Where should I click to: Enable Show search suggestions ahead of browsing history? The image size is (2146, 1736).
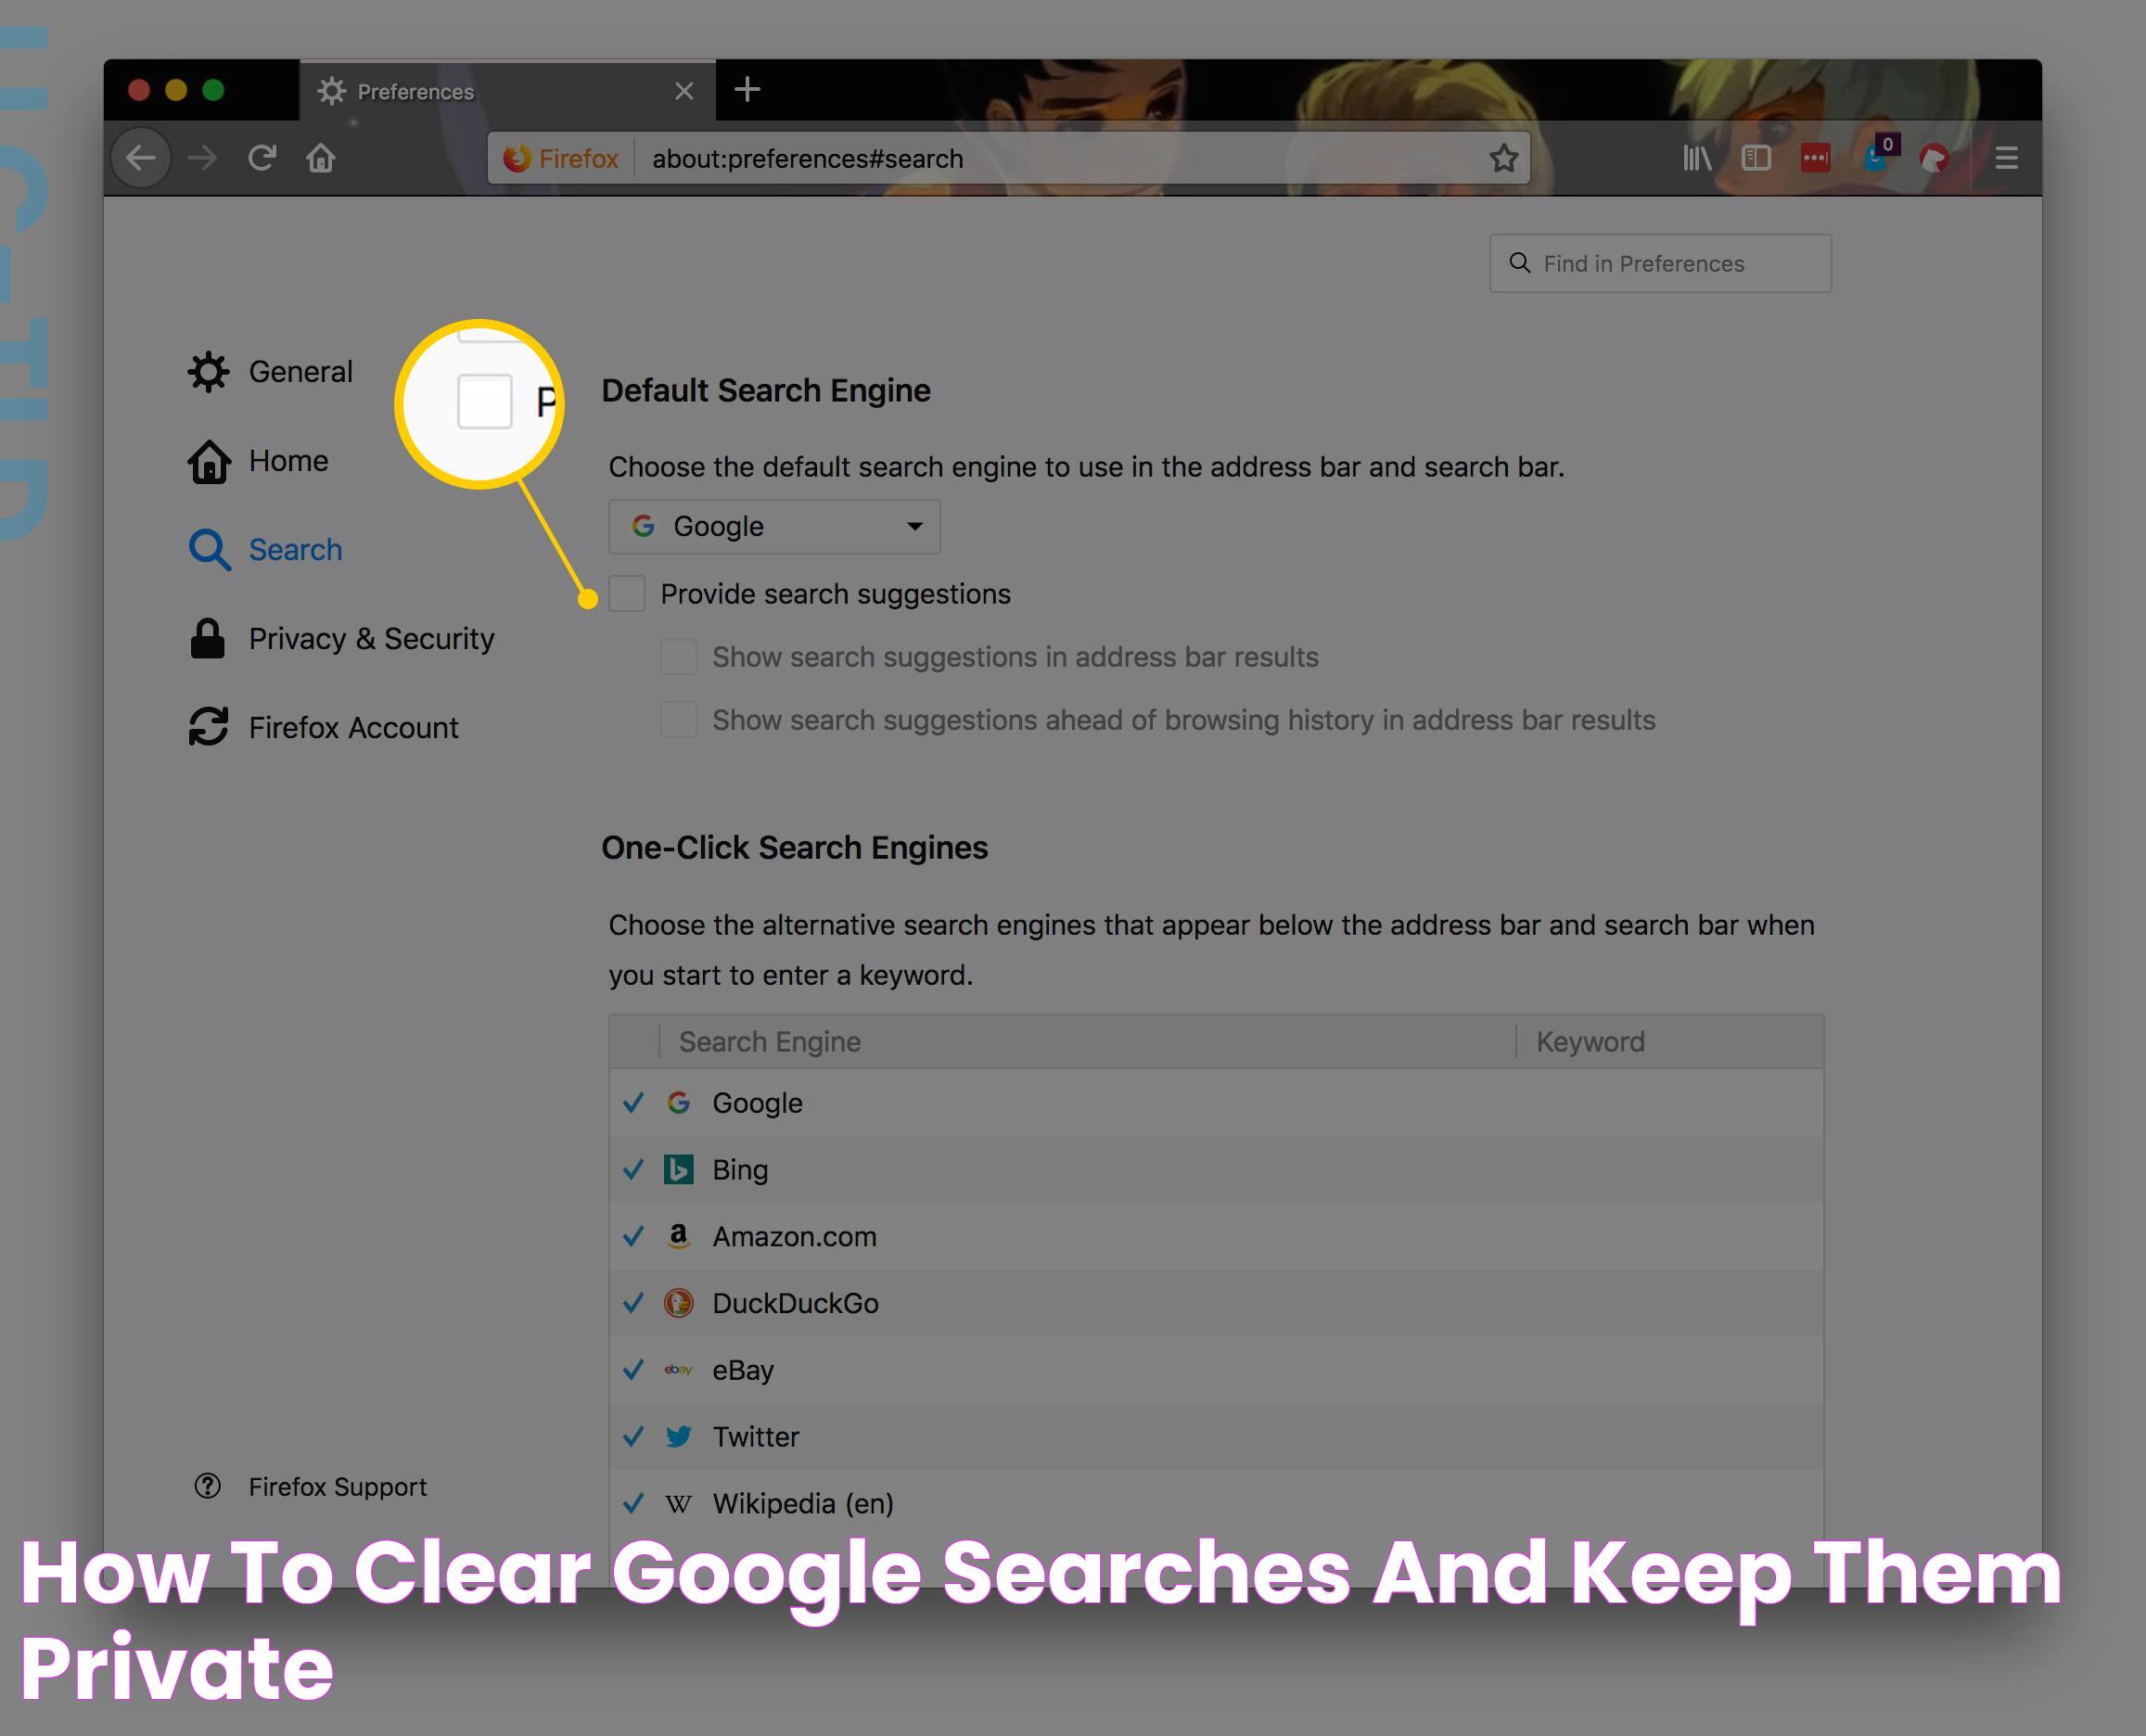coord(680,720)
